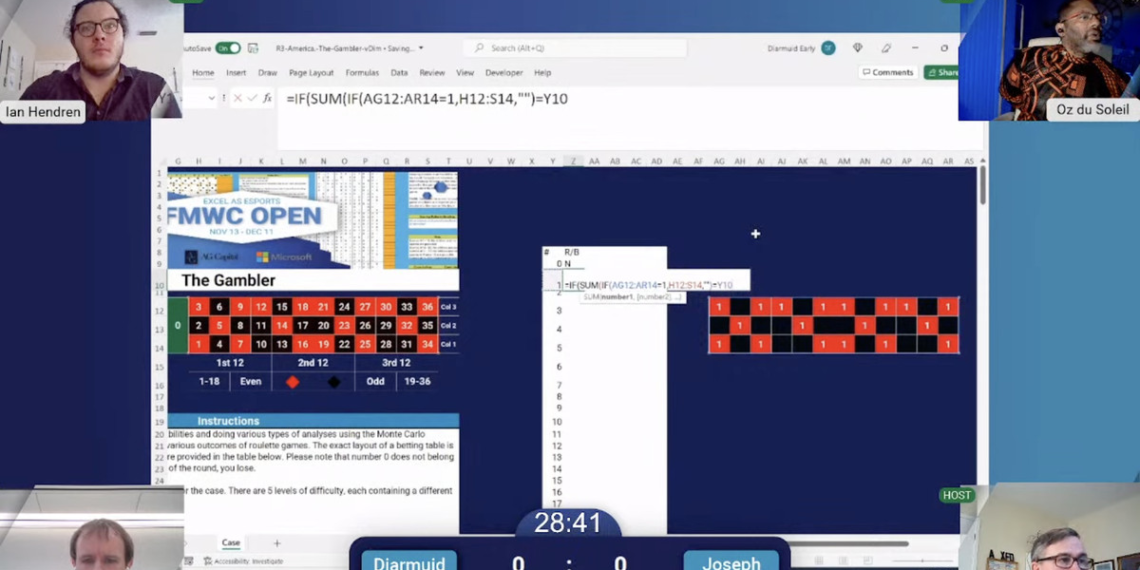Click Ian Hendren's video tile
Screen dimensions: 1140x570
coord(90,60)
